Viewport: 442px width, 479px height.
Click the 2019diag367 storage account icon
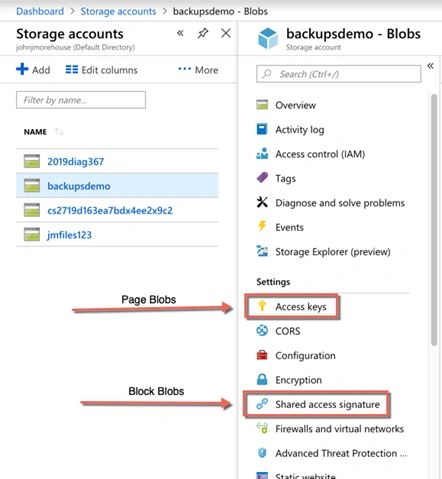point(32,161)
